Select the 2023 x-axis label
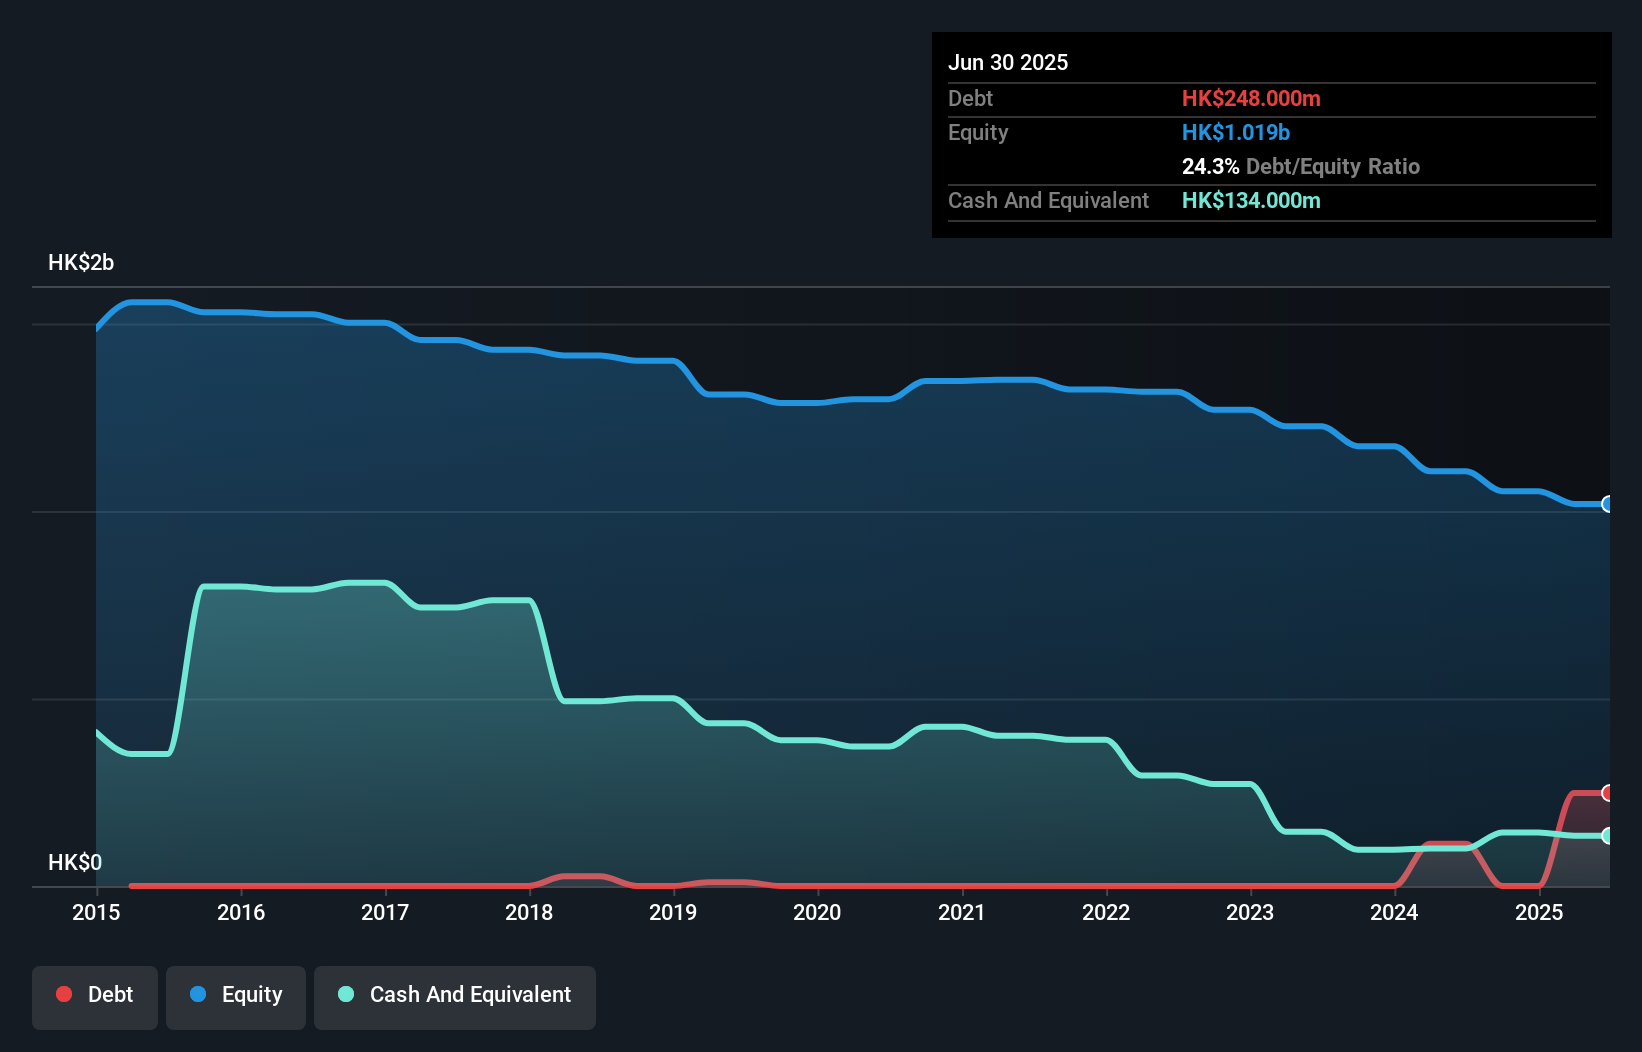Screen dimensions: 1642x1052 tap(1250, 912)
